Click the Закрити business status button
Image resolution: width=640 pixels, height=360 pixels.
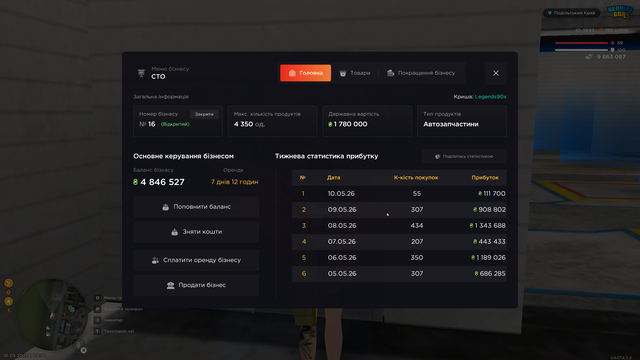(x=204, y=114)
